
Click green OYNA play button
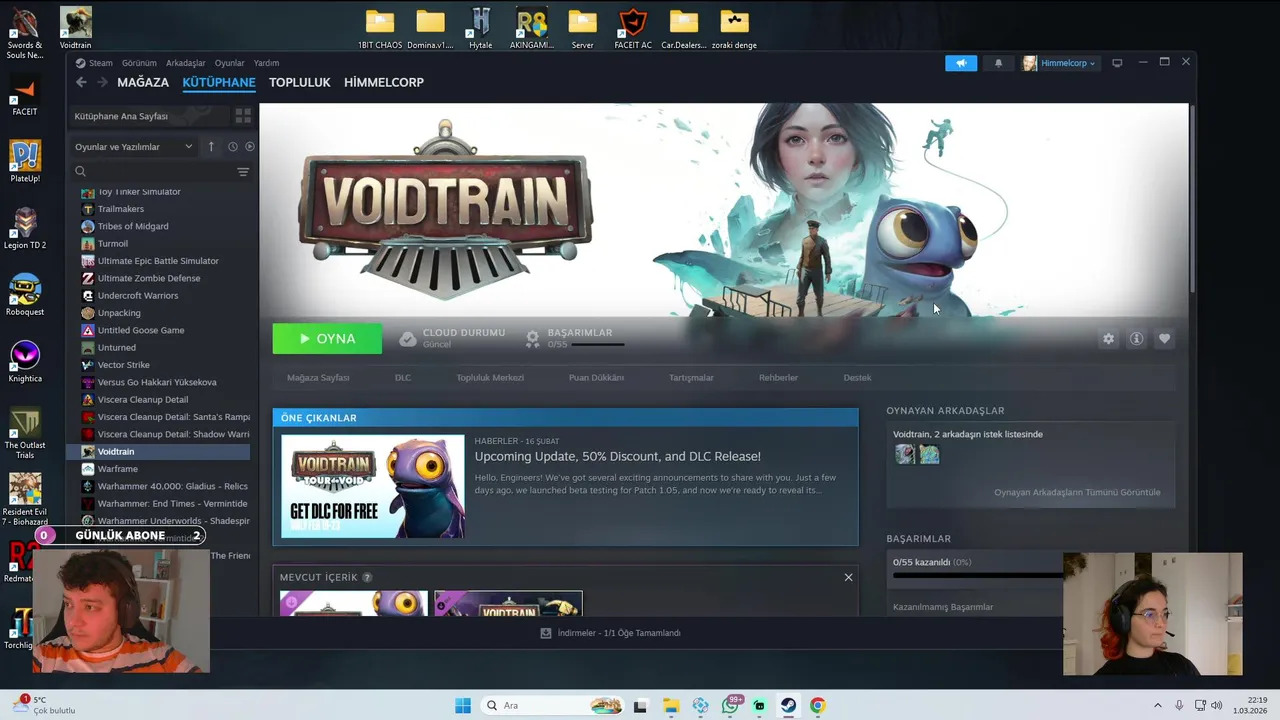327,339
